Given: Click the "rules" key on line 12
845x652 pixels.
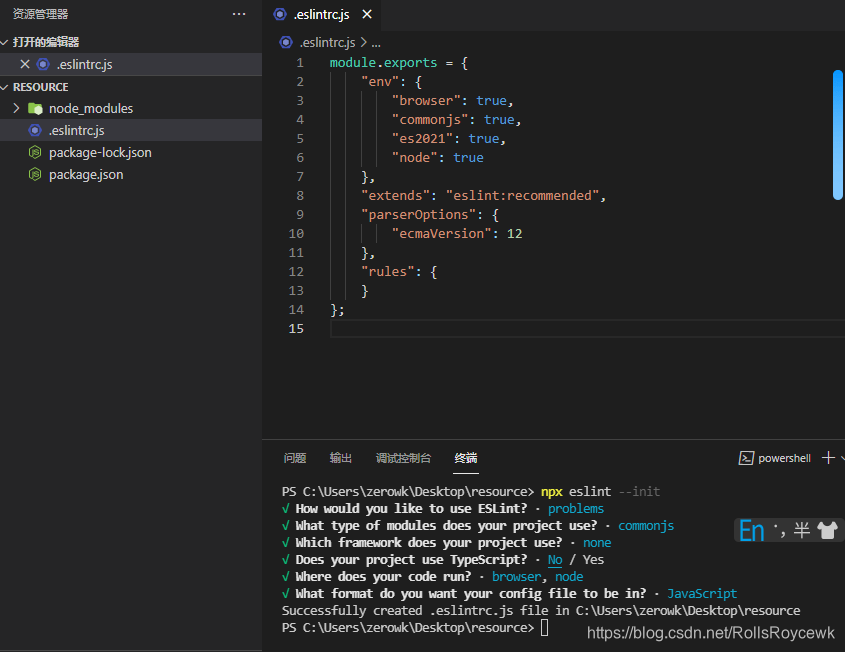Looking at the screenshot, I should pyautogui.click(x=387, y=272).
